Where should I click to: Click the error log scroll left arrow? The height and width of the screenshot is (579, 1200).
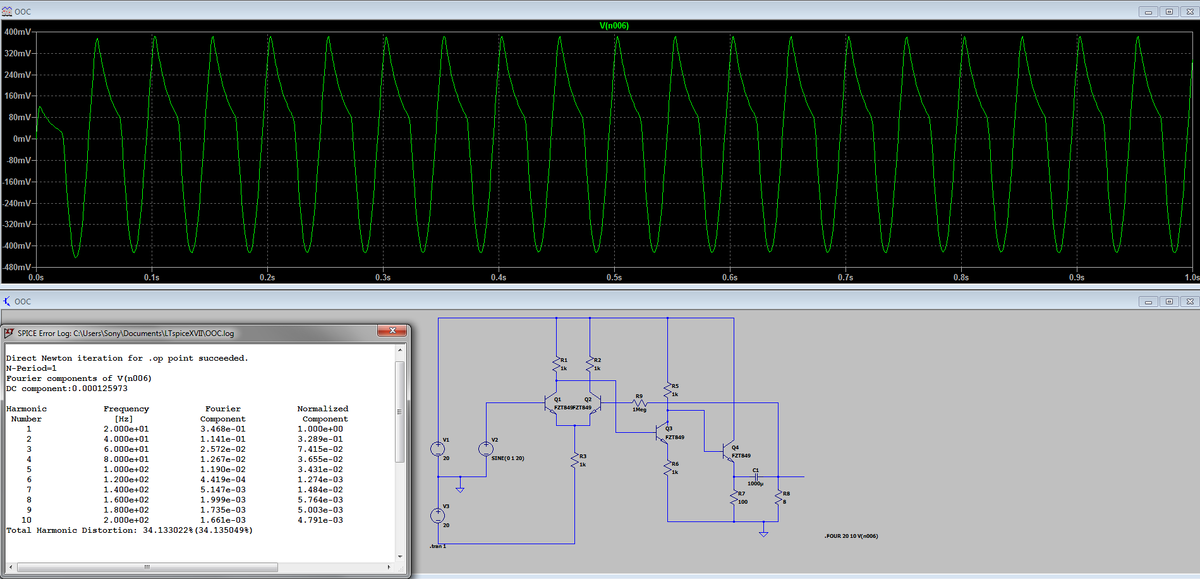coord(9,568)
